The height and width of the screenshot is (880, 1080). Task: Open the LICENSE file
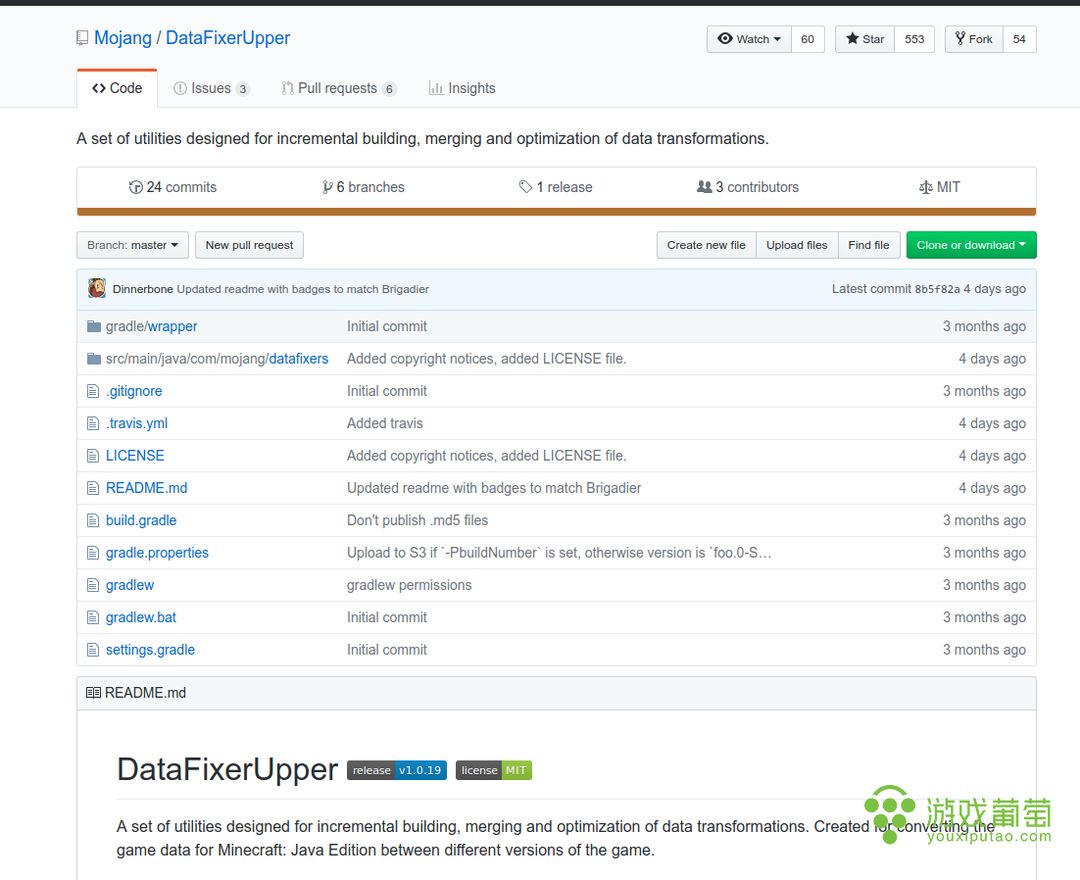tap(135, 456)
